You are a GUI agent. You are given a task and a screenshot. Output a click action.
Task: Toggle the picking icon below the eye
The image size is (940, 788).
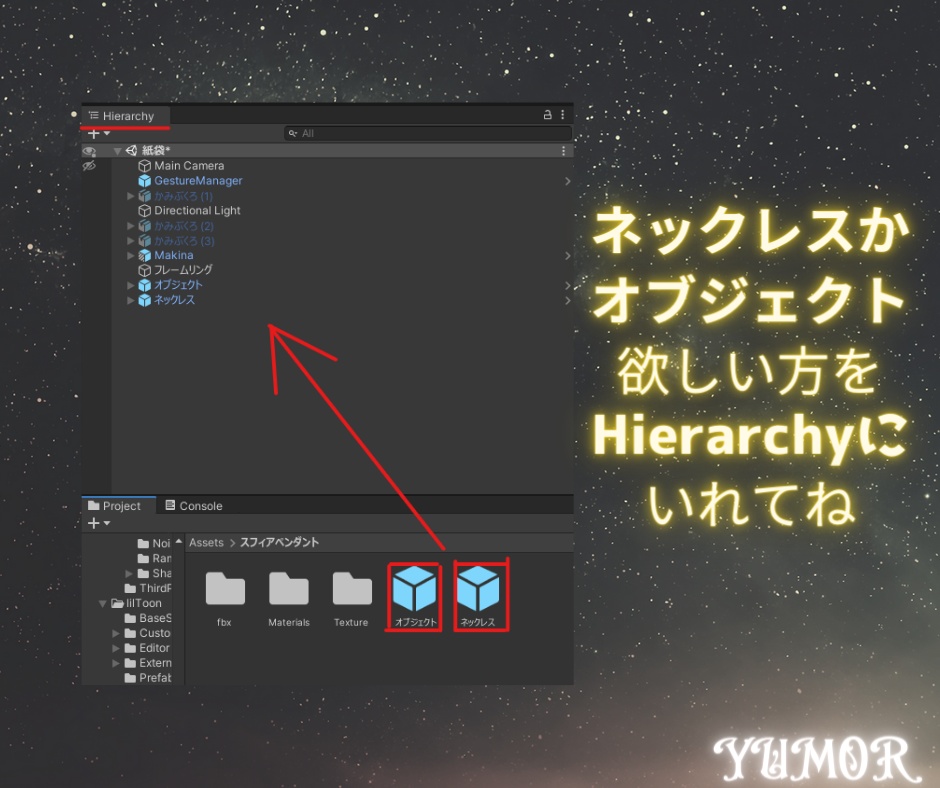(90, 166)
